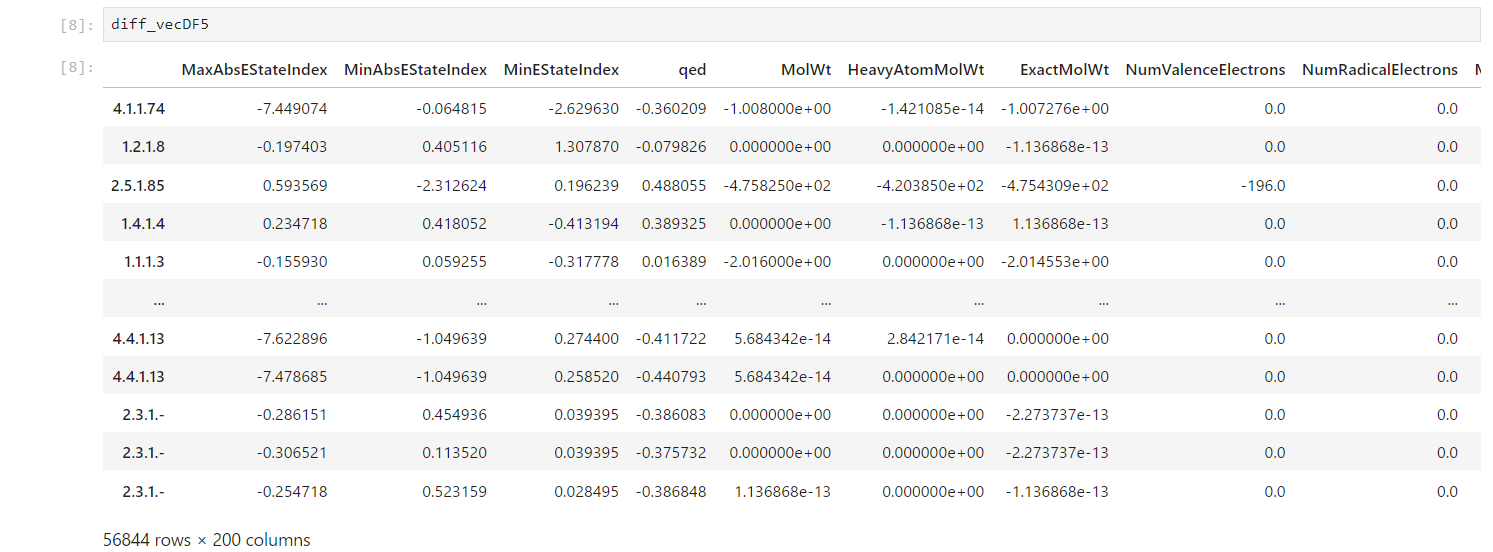Select the MaxAbsEStateIndex column header
Viewport: 1493px width, 552px height.
[254, 70]
